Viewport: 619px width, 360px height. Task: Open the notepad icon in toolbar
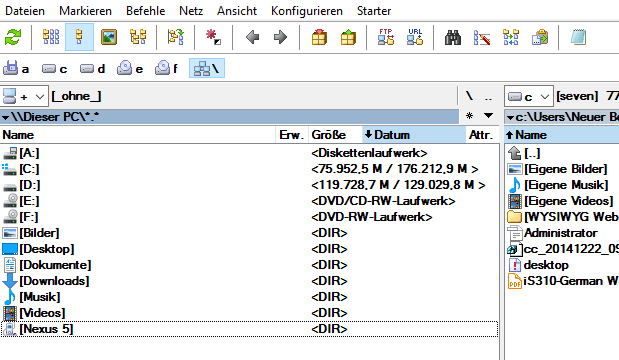578,37
